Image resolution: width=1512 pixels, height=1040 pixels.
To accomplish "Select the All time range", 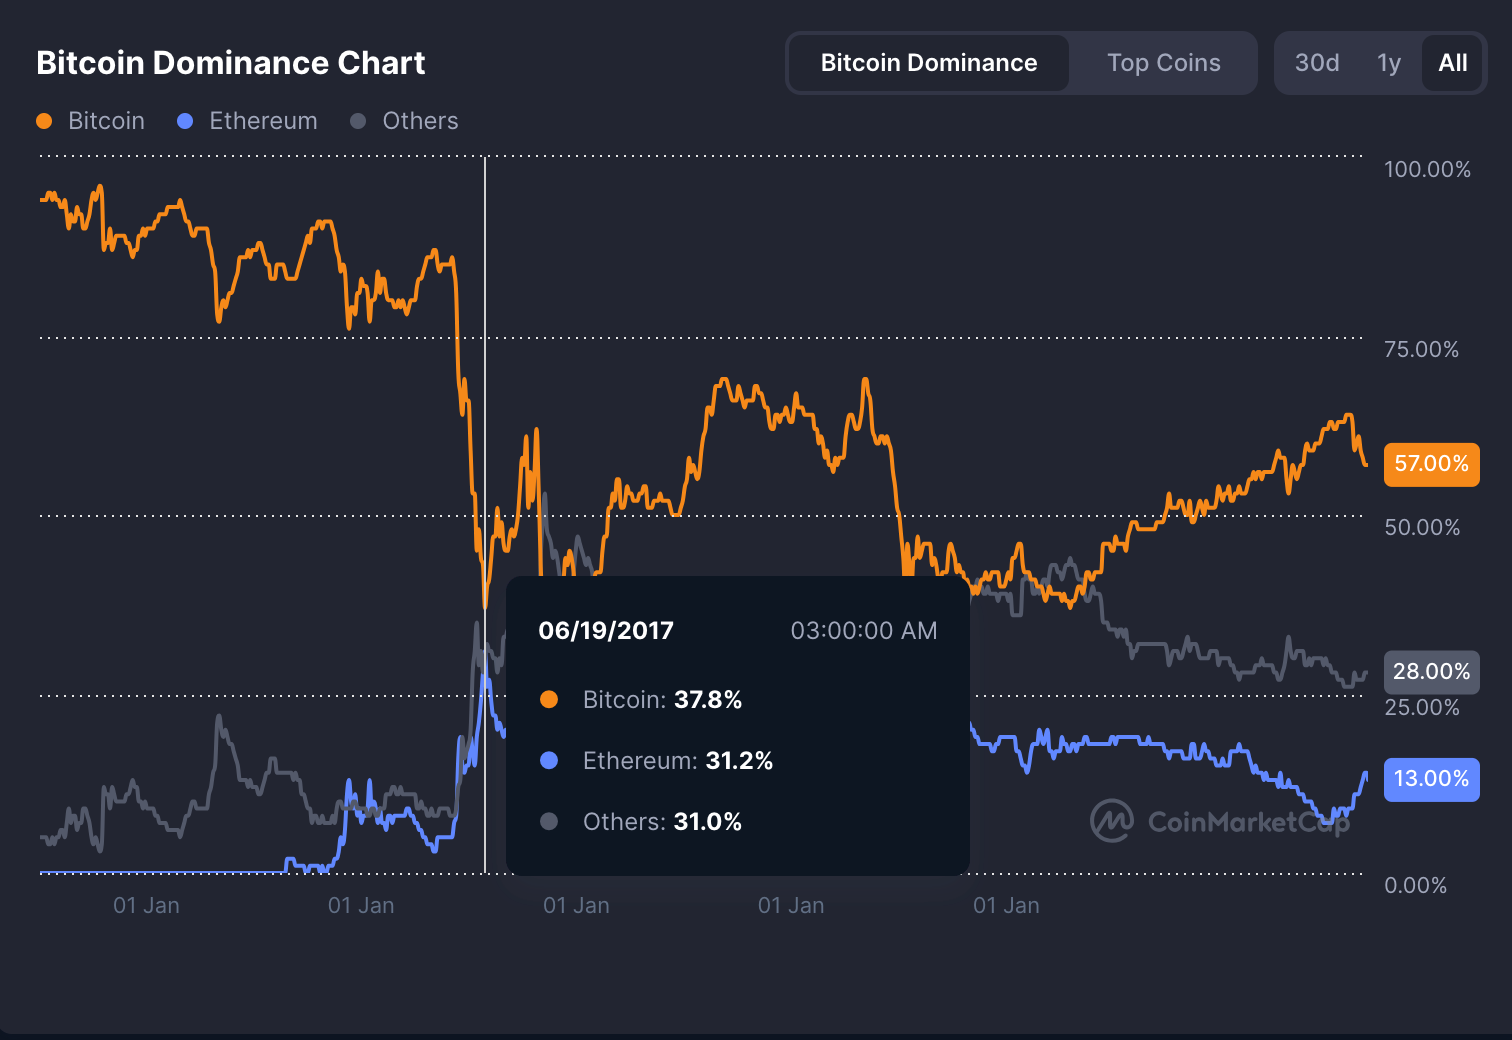I will tap(1452, 62).
